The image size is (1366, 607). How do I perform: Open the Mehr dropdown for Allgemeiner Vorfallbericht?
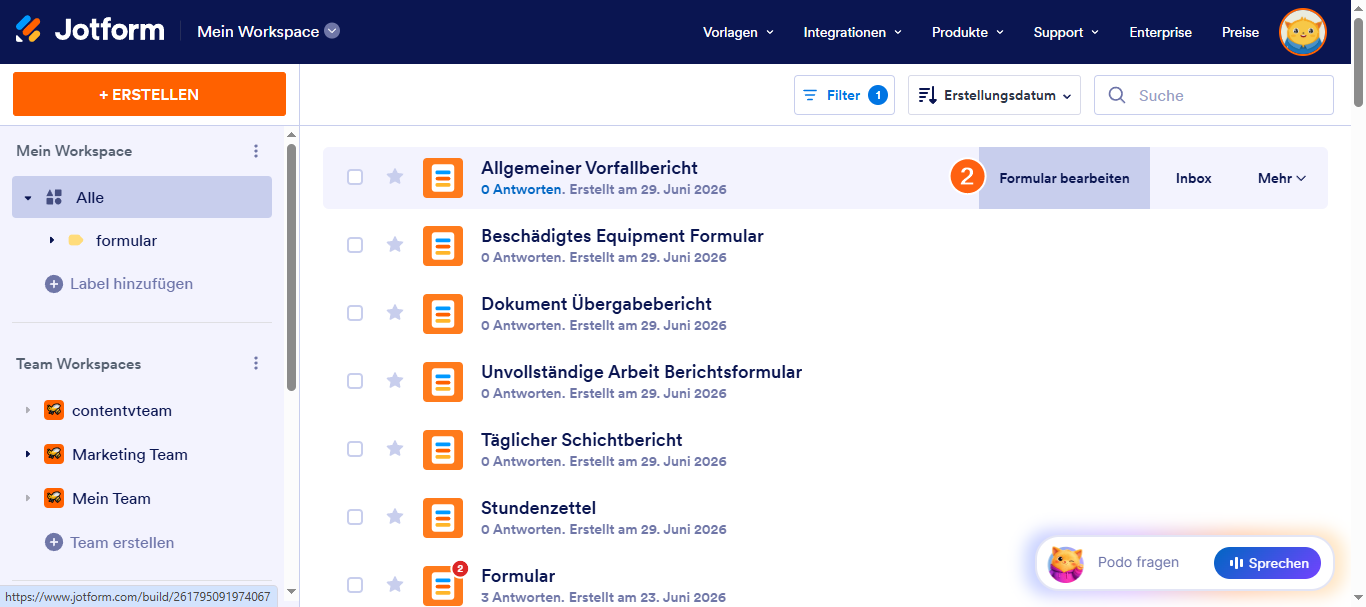1282,178
